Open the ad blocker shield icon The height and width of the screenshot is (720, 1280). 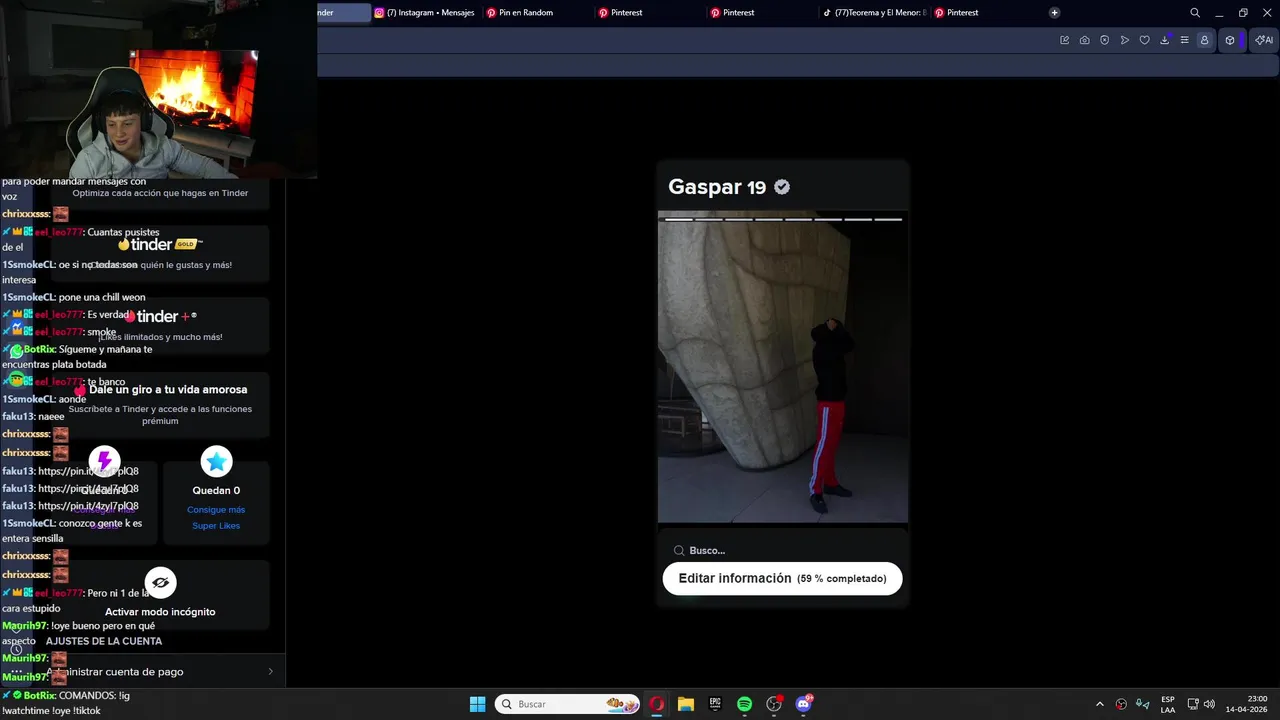tap(1104, 40)
